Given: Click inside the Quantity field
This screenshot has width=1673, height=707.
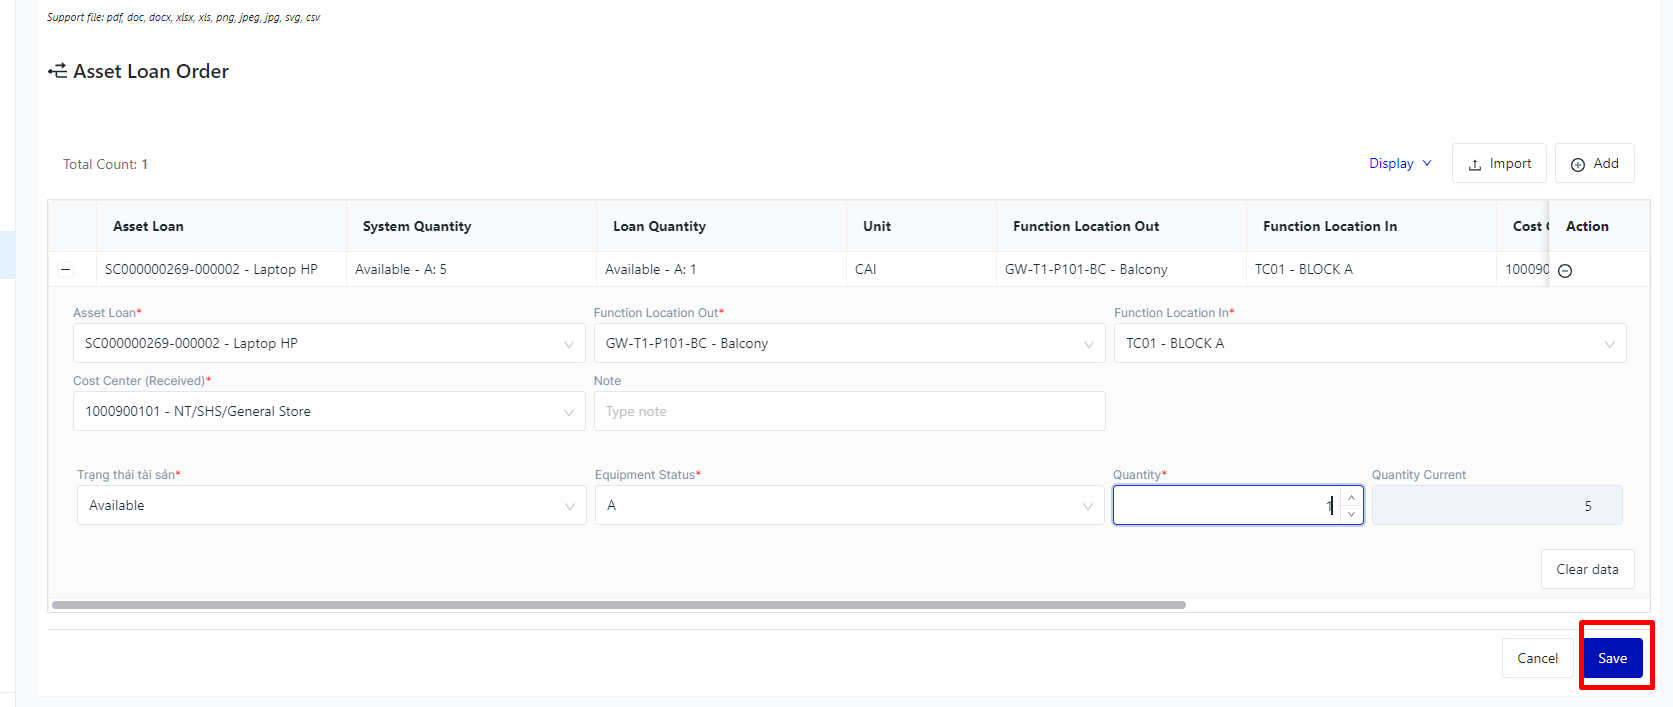Looking at the screenshot, I should pyautogui.click(x=1225, y=505).
